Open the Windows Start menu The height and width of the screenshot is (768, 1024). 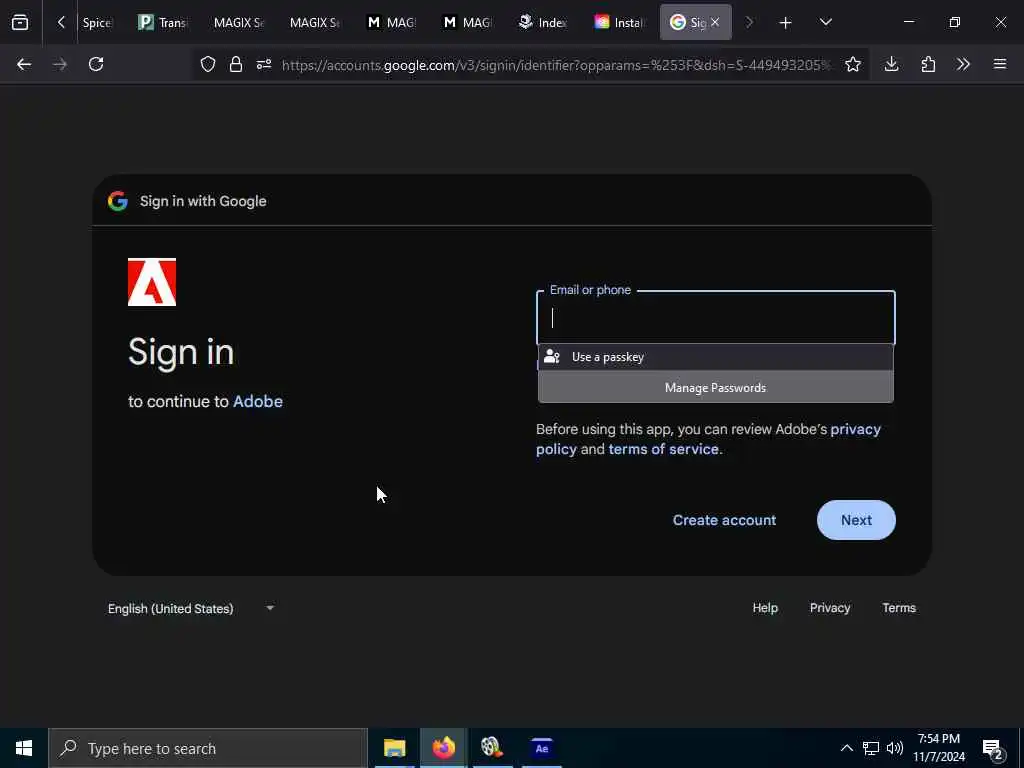coord(24,748)
